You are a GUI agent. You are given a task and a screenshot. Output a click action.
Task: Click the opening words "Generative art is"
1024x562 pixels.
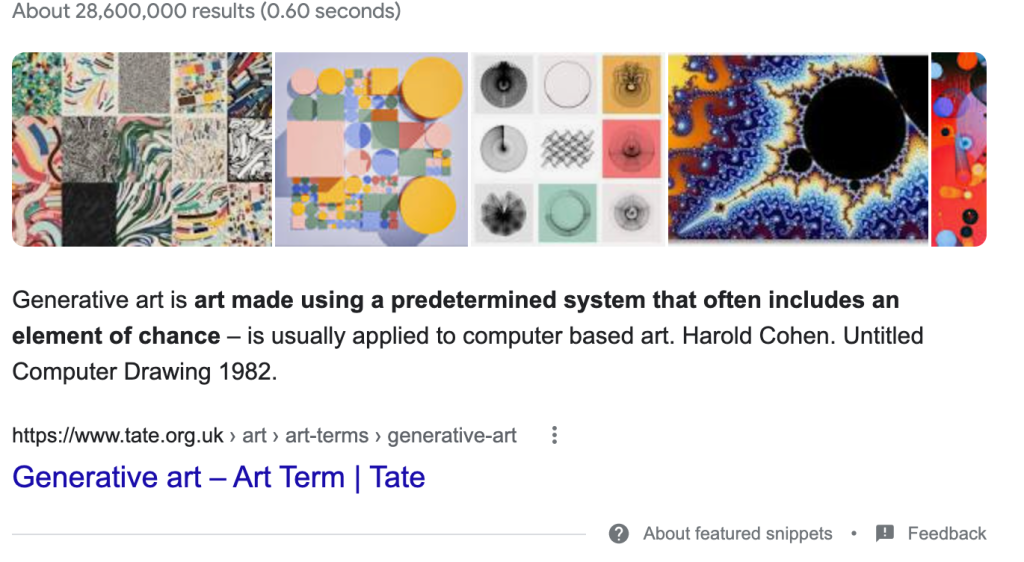coord(100,300)
